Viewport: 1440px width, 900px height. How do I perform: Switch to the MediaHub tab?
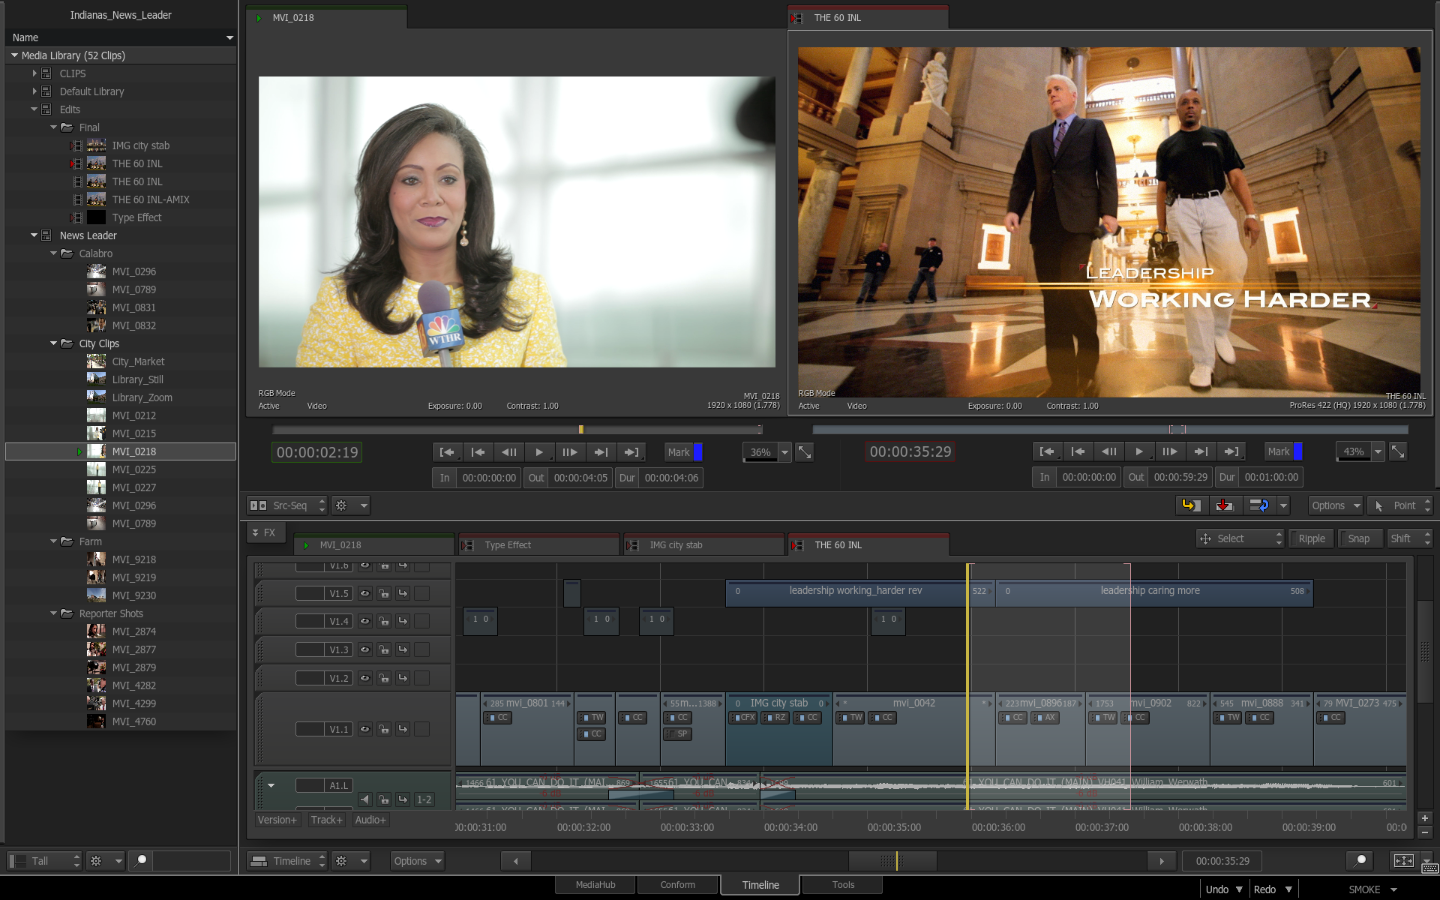(595, 885)
